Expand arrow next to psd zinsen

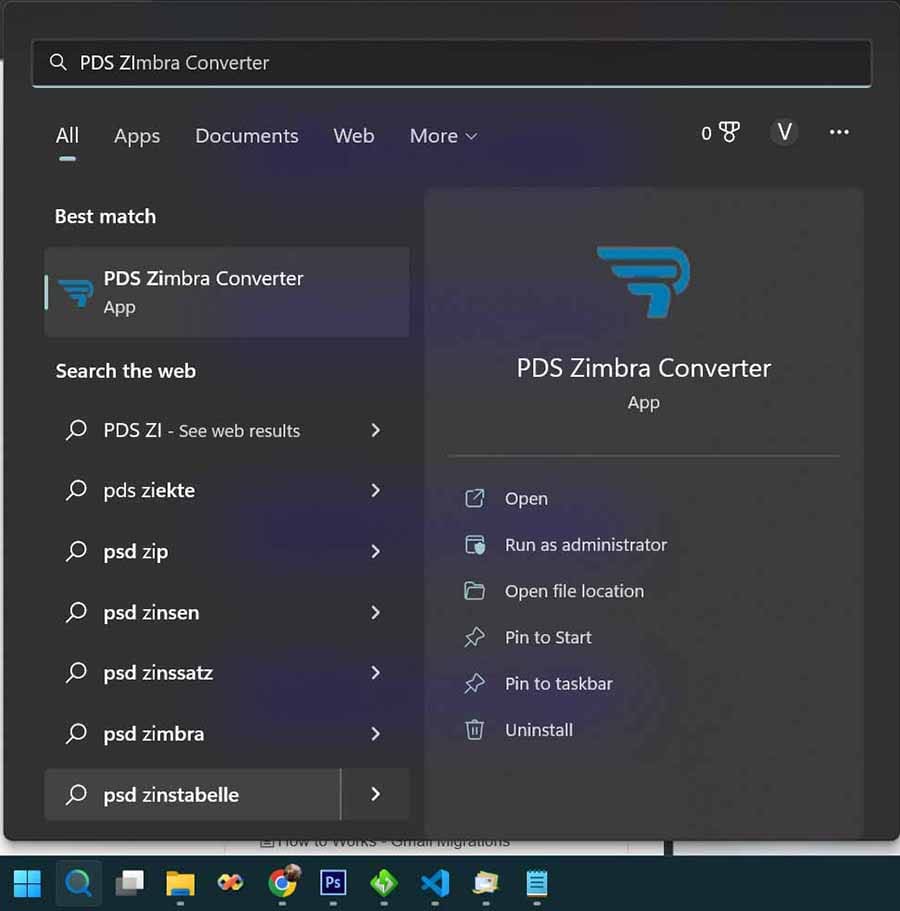[375, 612]
